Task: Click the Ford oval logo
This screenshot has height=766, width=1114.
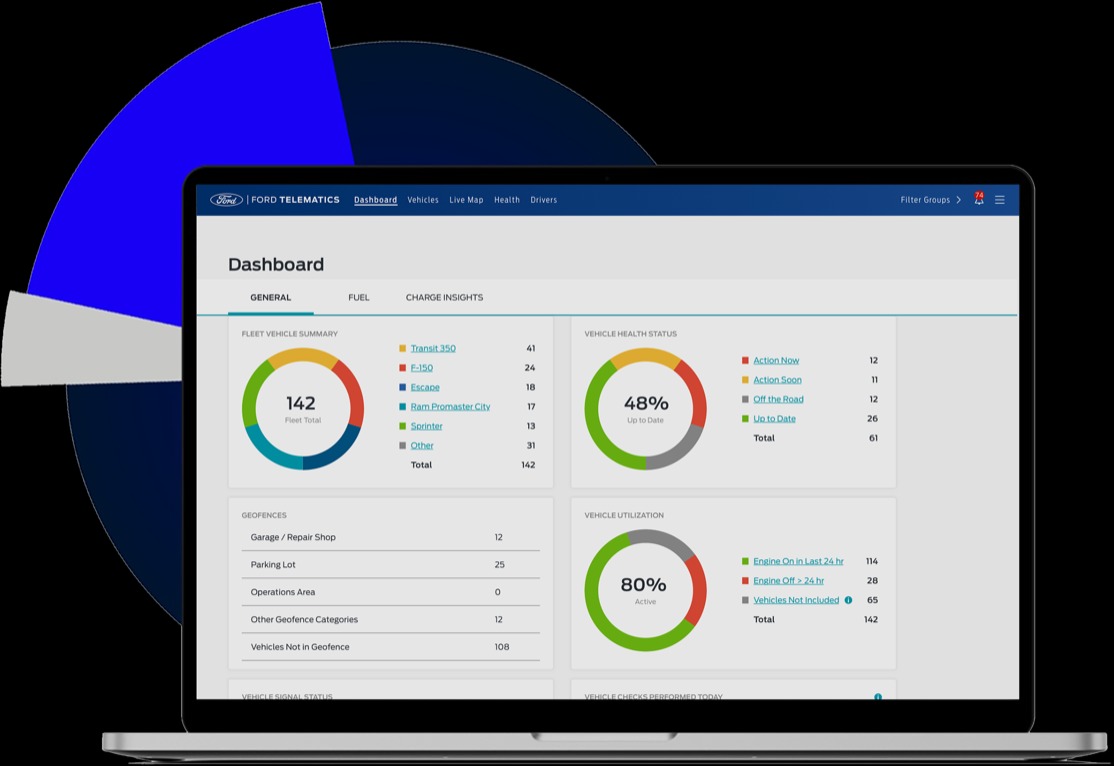Action: point(226,200)
